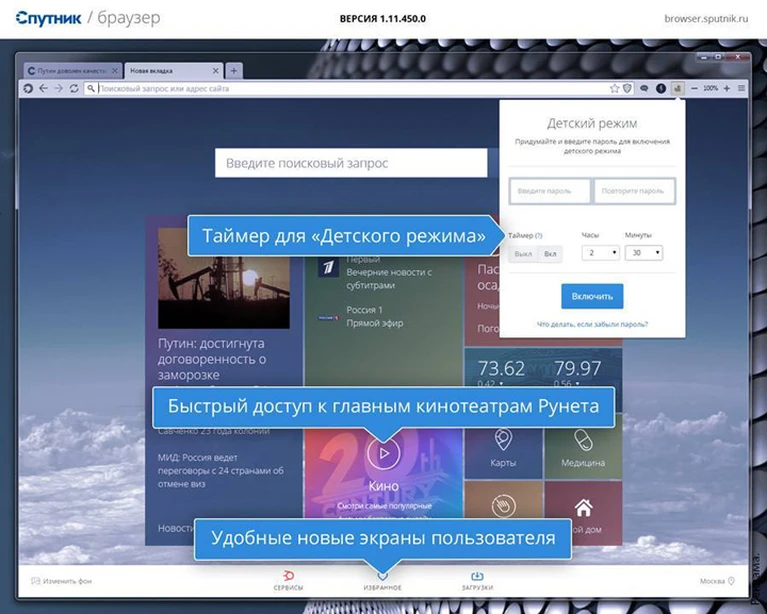Open the Избранное bottom tab
The height and width of the screenshot is (614, 767).
coord(383,582)
